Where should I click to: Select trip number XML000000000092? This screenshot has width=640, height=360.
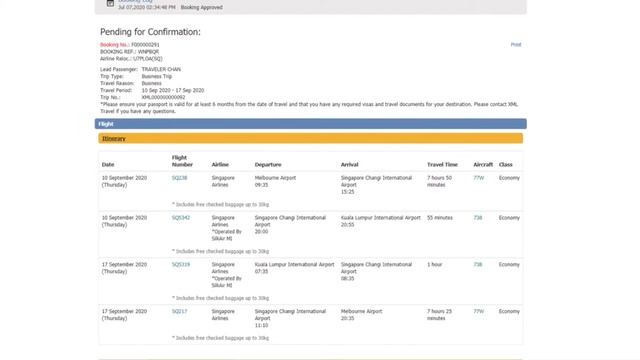pyautogui.click(x=163, y=98)
